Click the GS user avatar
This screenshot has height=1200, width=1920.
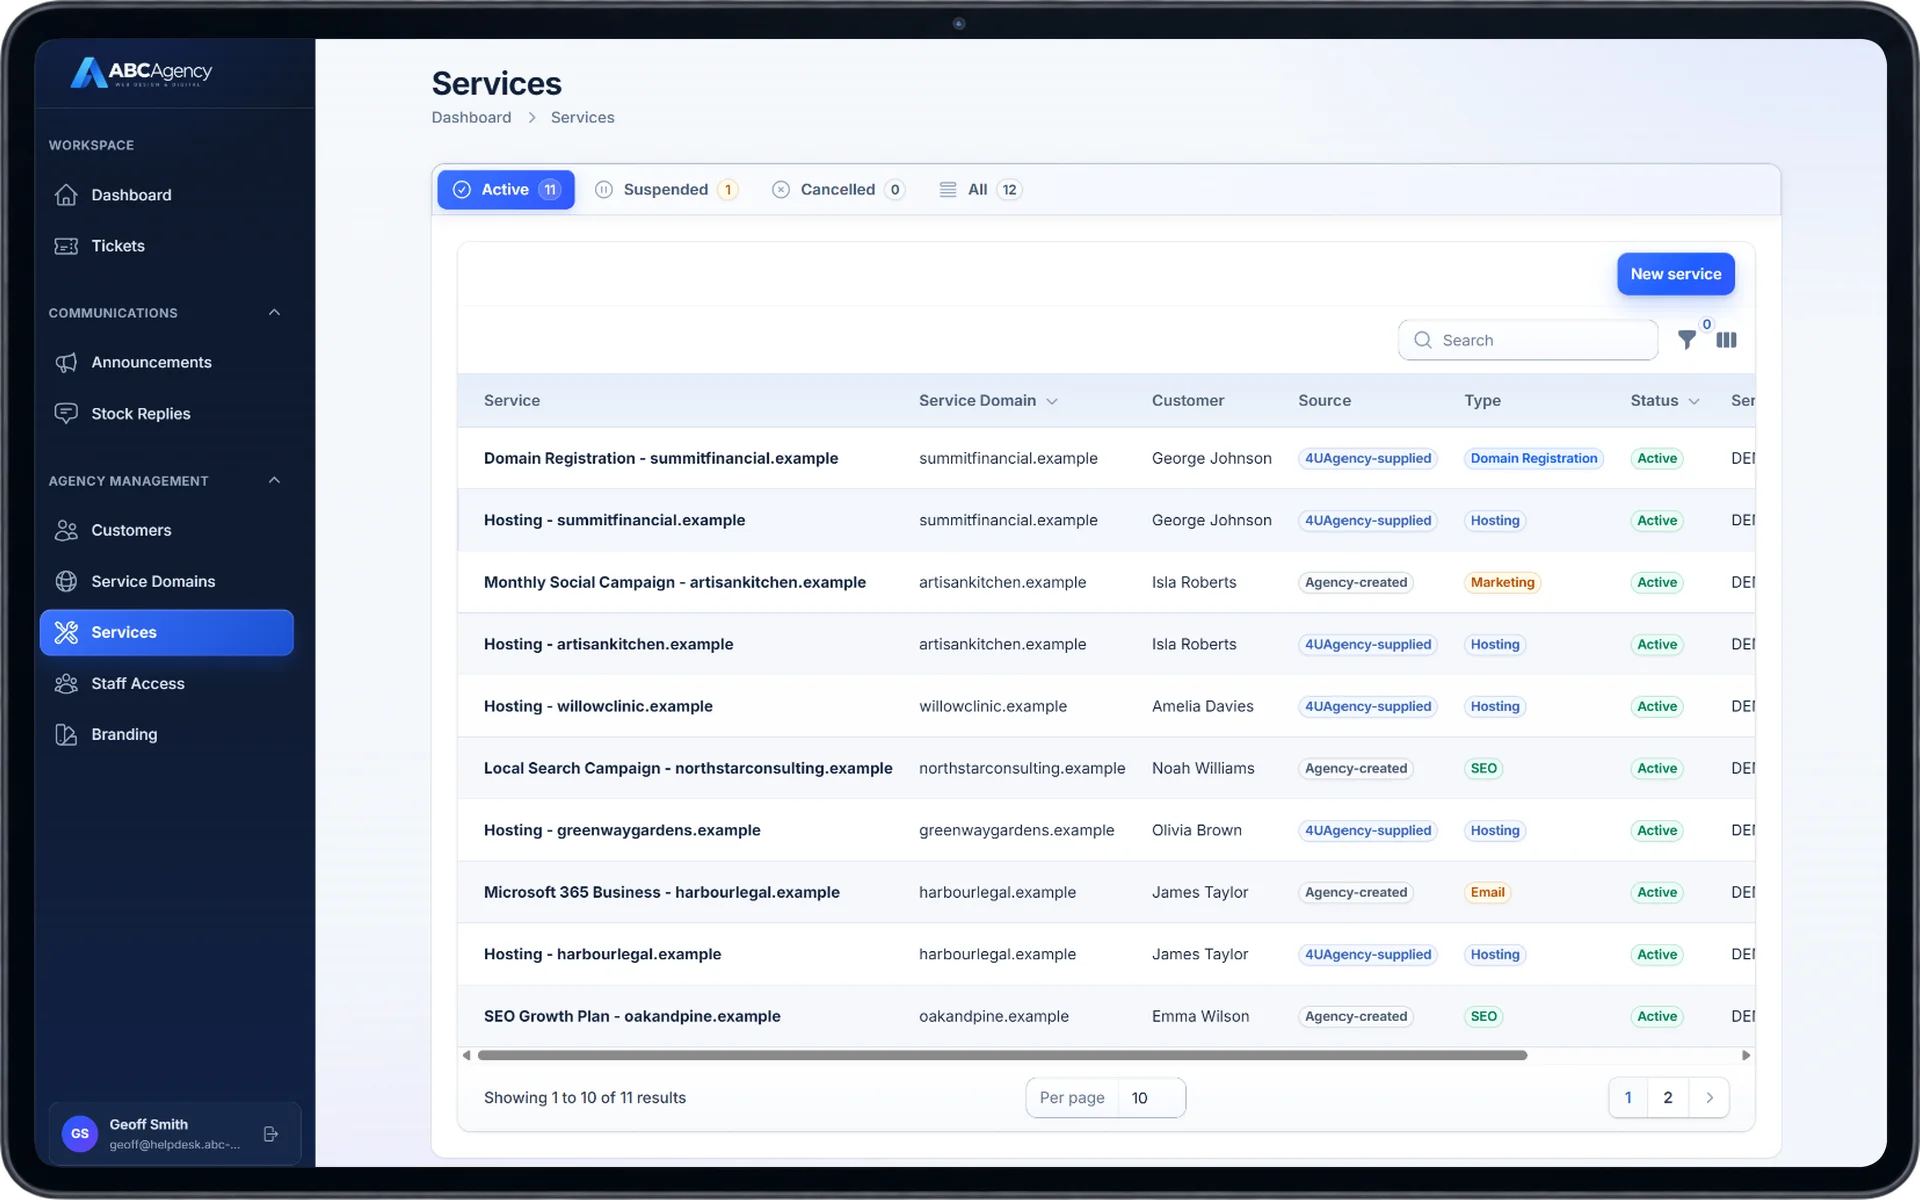[x=80, y=1134]
